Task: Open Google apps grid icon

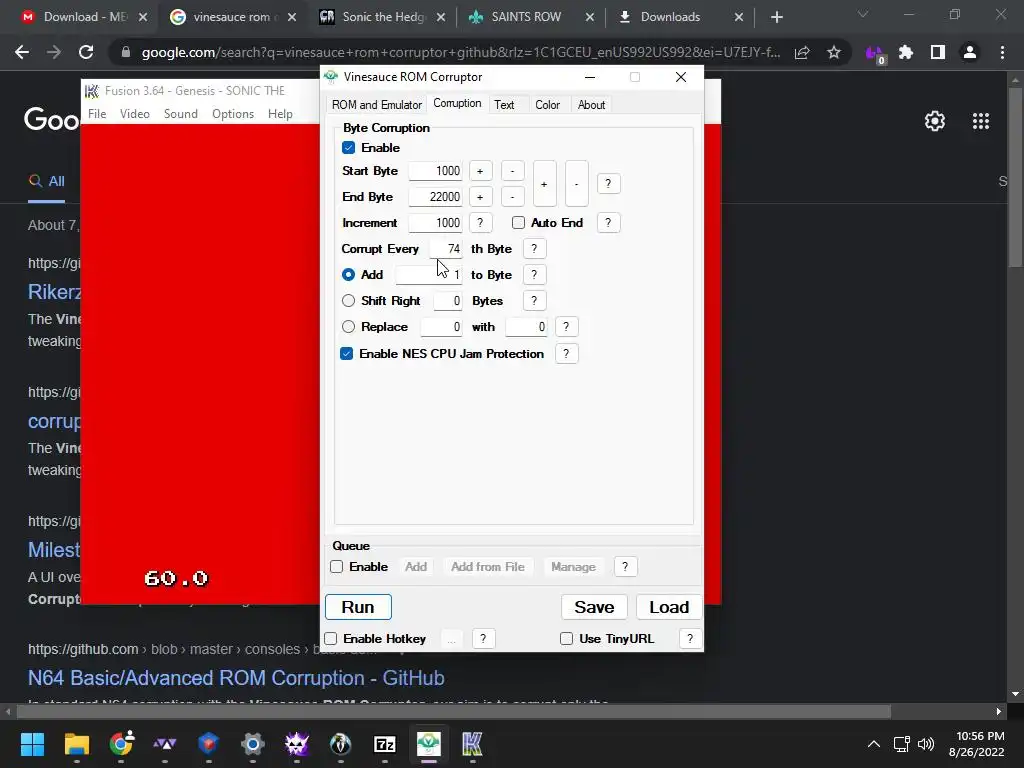Action: click(x=981, y=121)
